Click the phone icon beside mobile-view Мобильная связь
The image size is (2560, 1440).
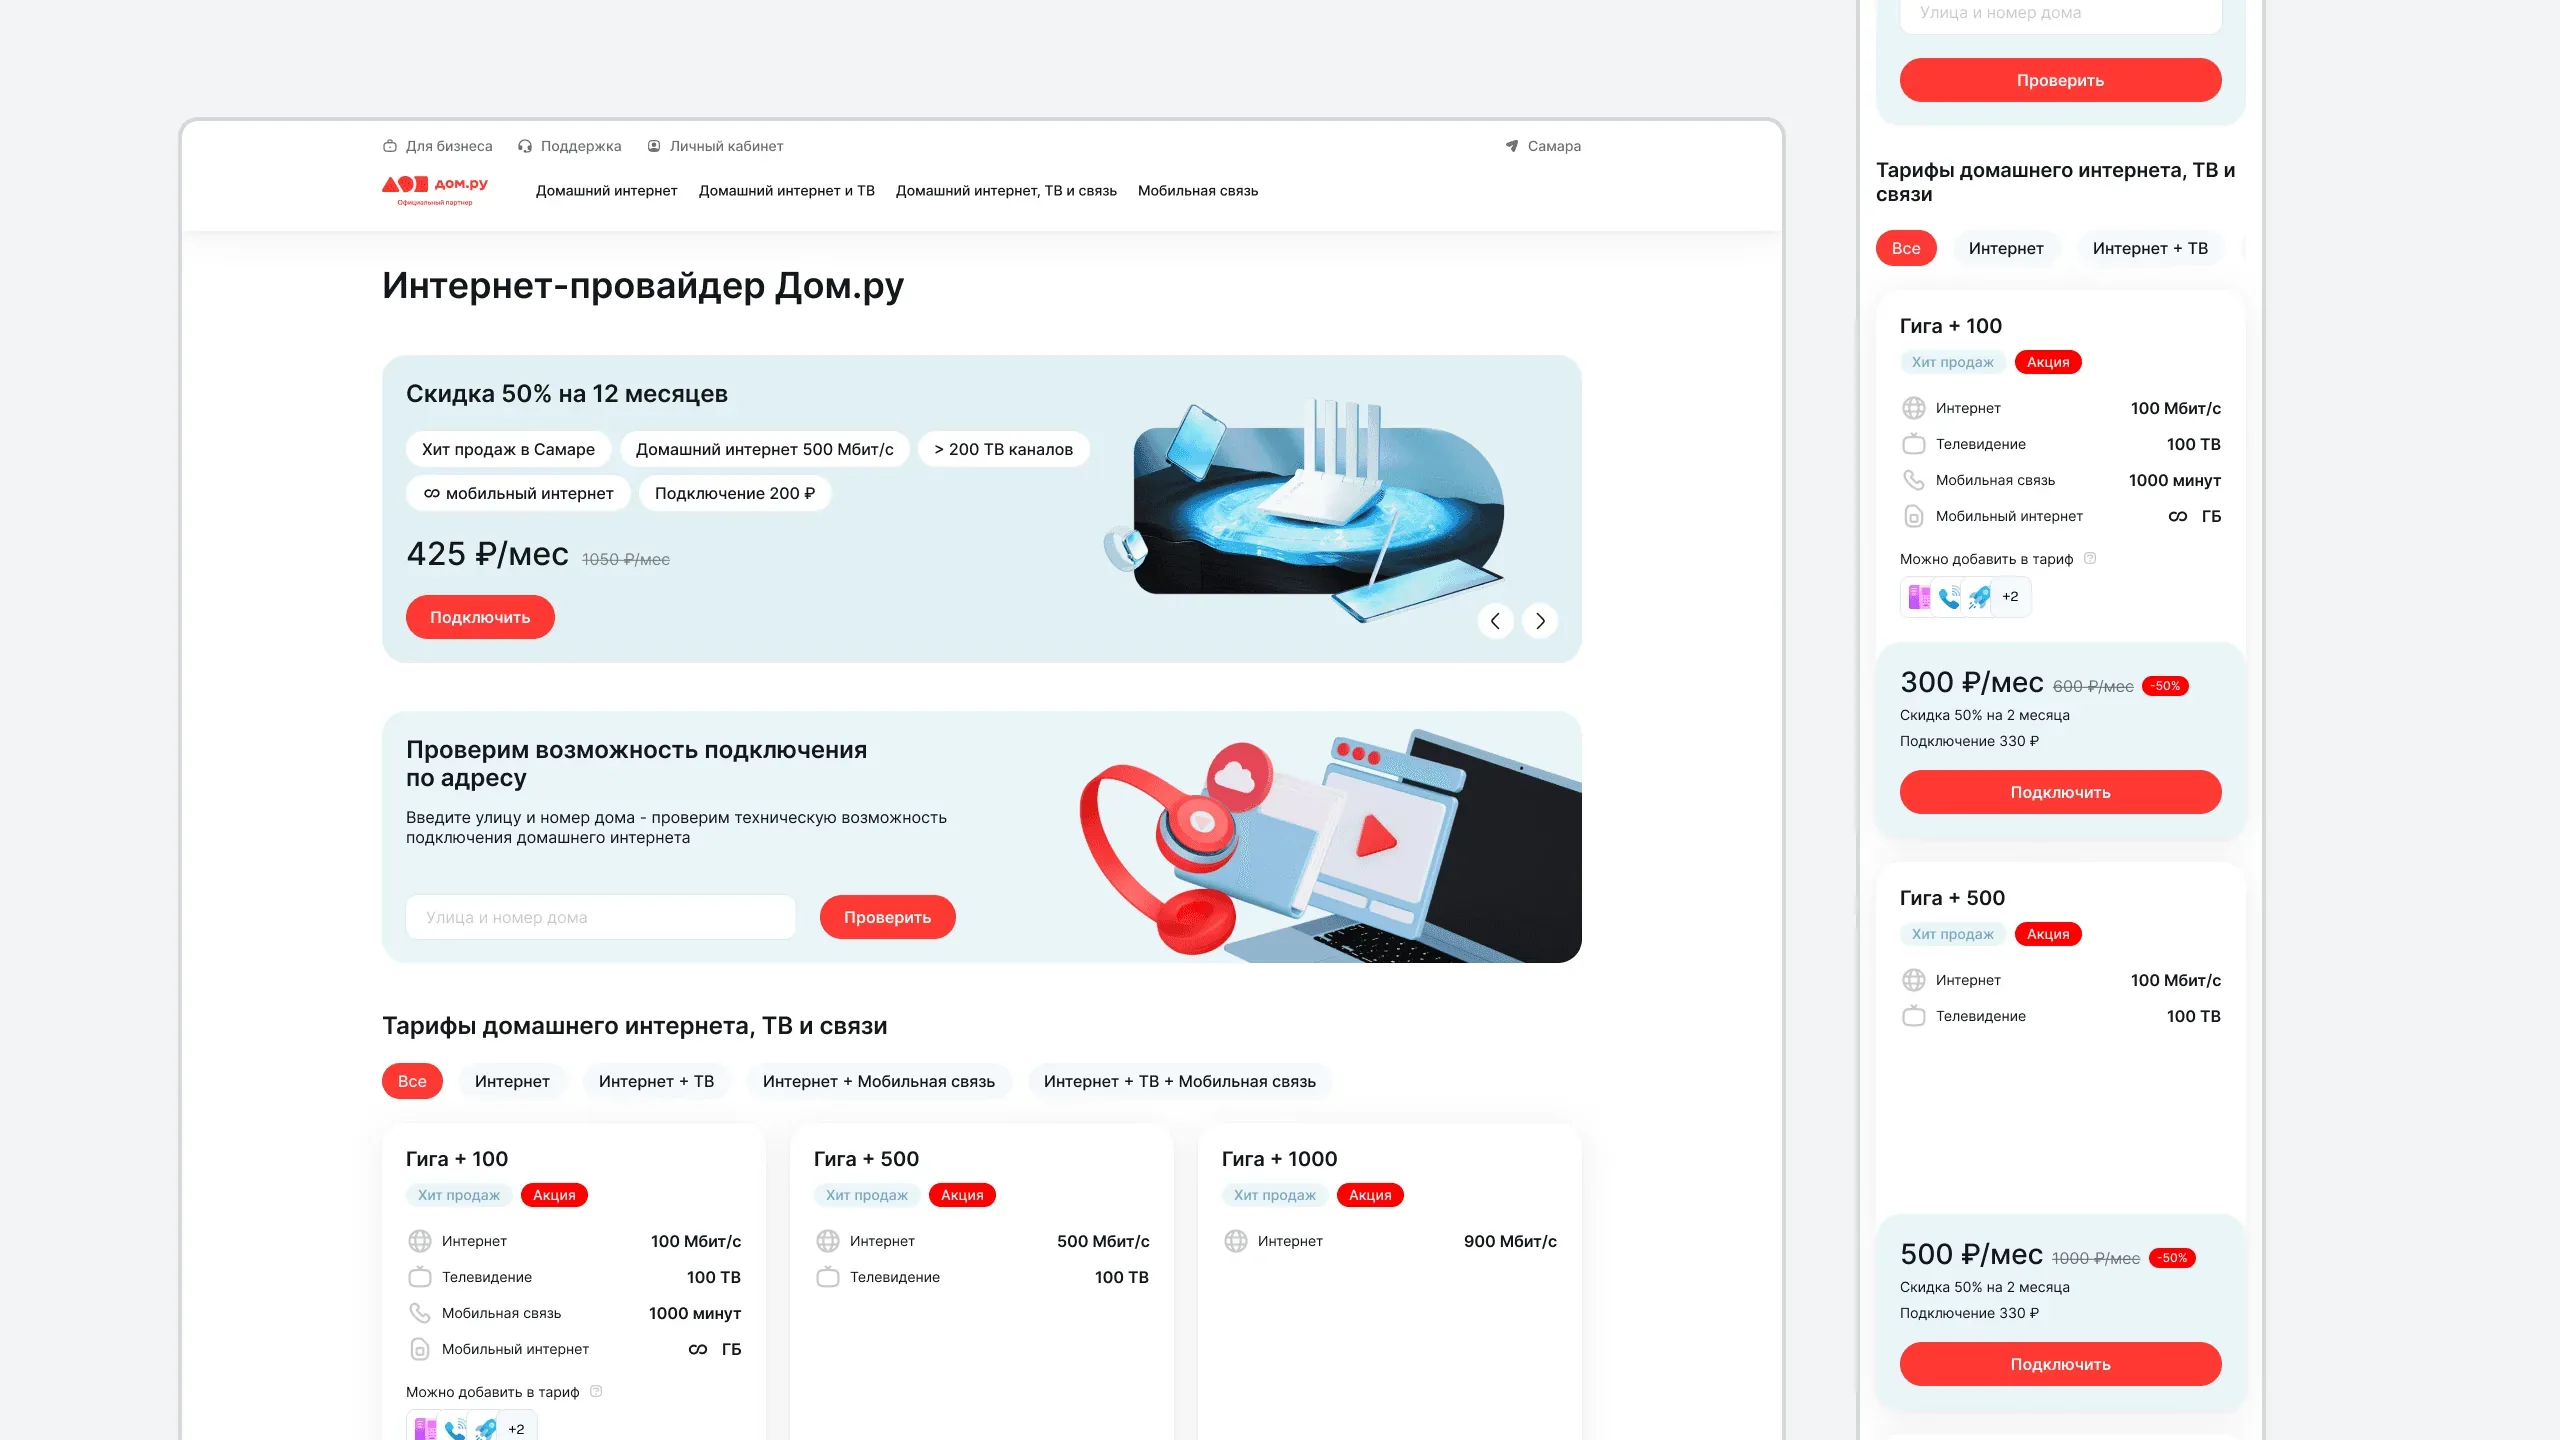[1914, 480]
